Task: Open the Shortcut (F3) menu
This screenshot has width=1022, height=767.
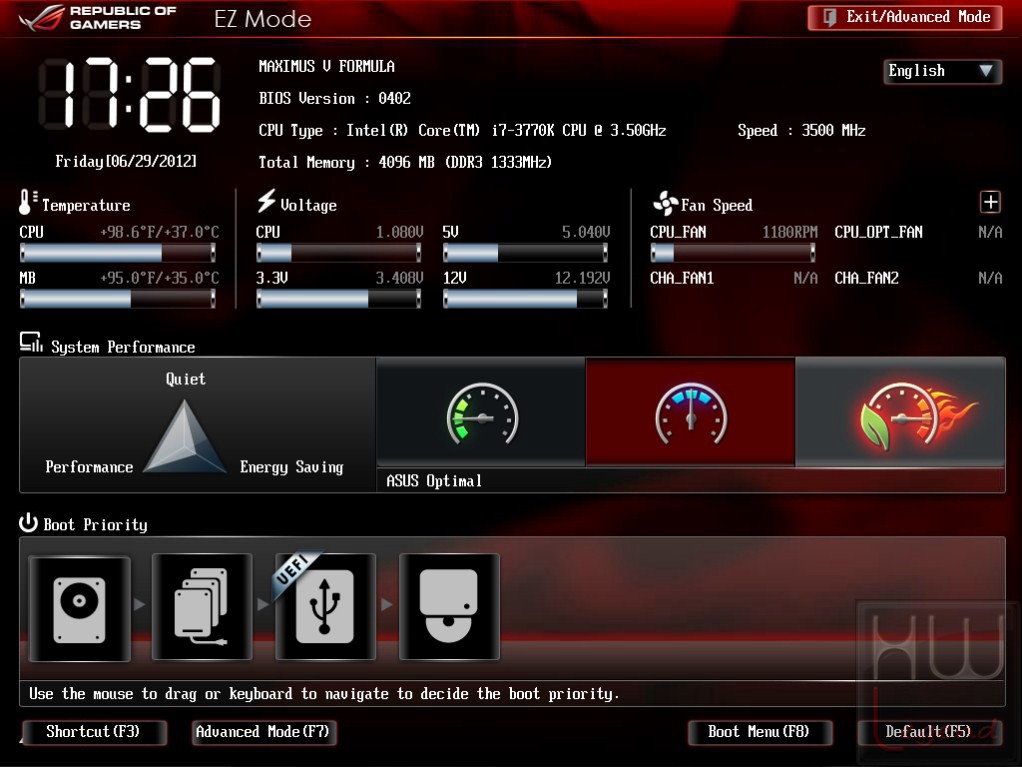Action: click(x=94, y=732)
